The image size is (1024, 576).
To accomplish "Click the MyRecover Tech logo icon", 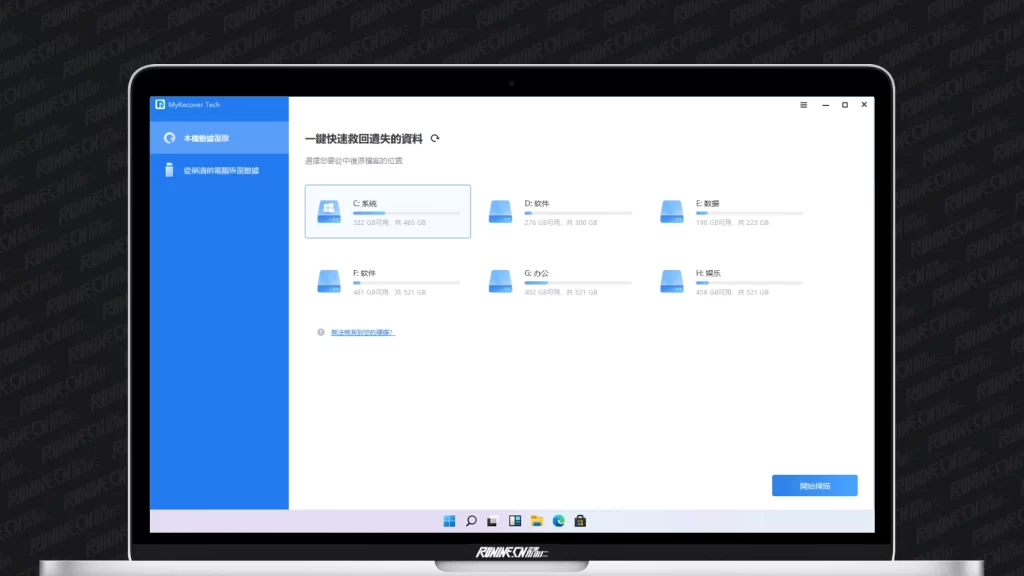I will pos(160,105).
